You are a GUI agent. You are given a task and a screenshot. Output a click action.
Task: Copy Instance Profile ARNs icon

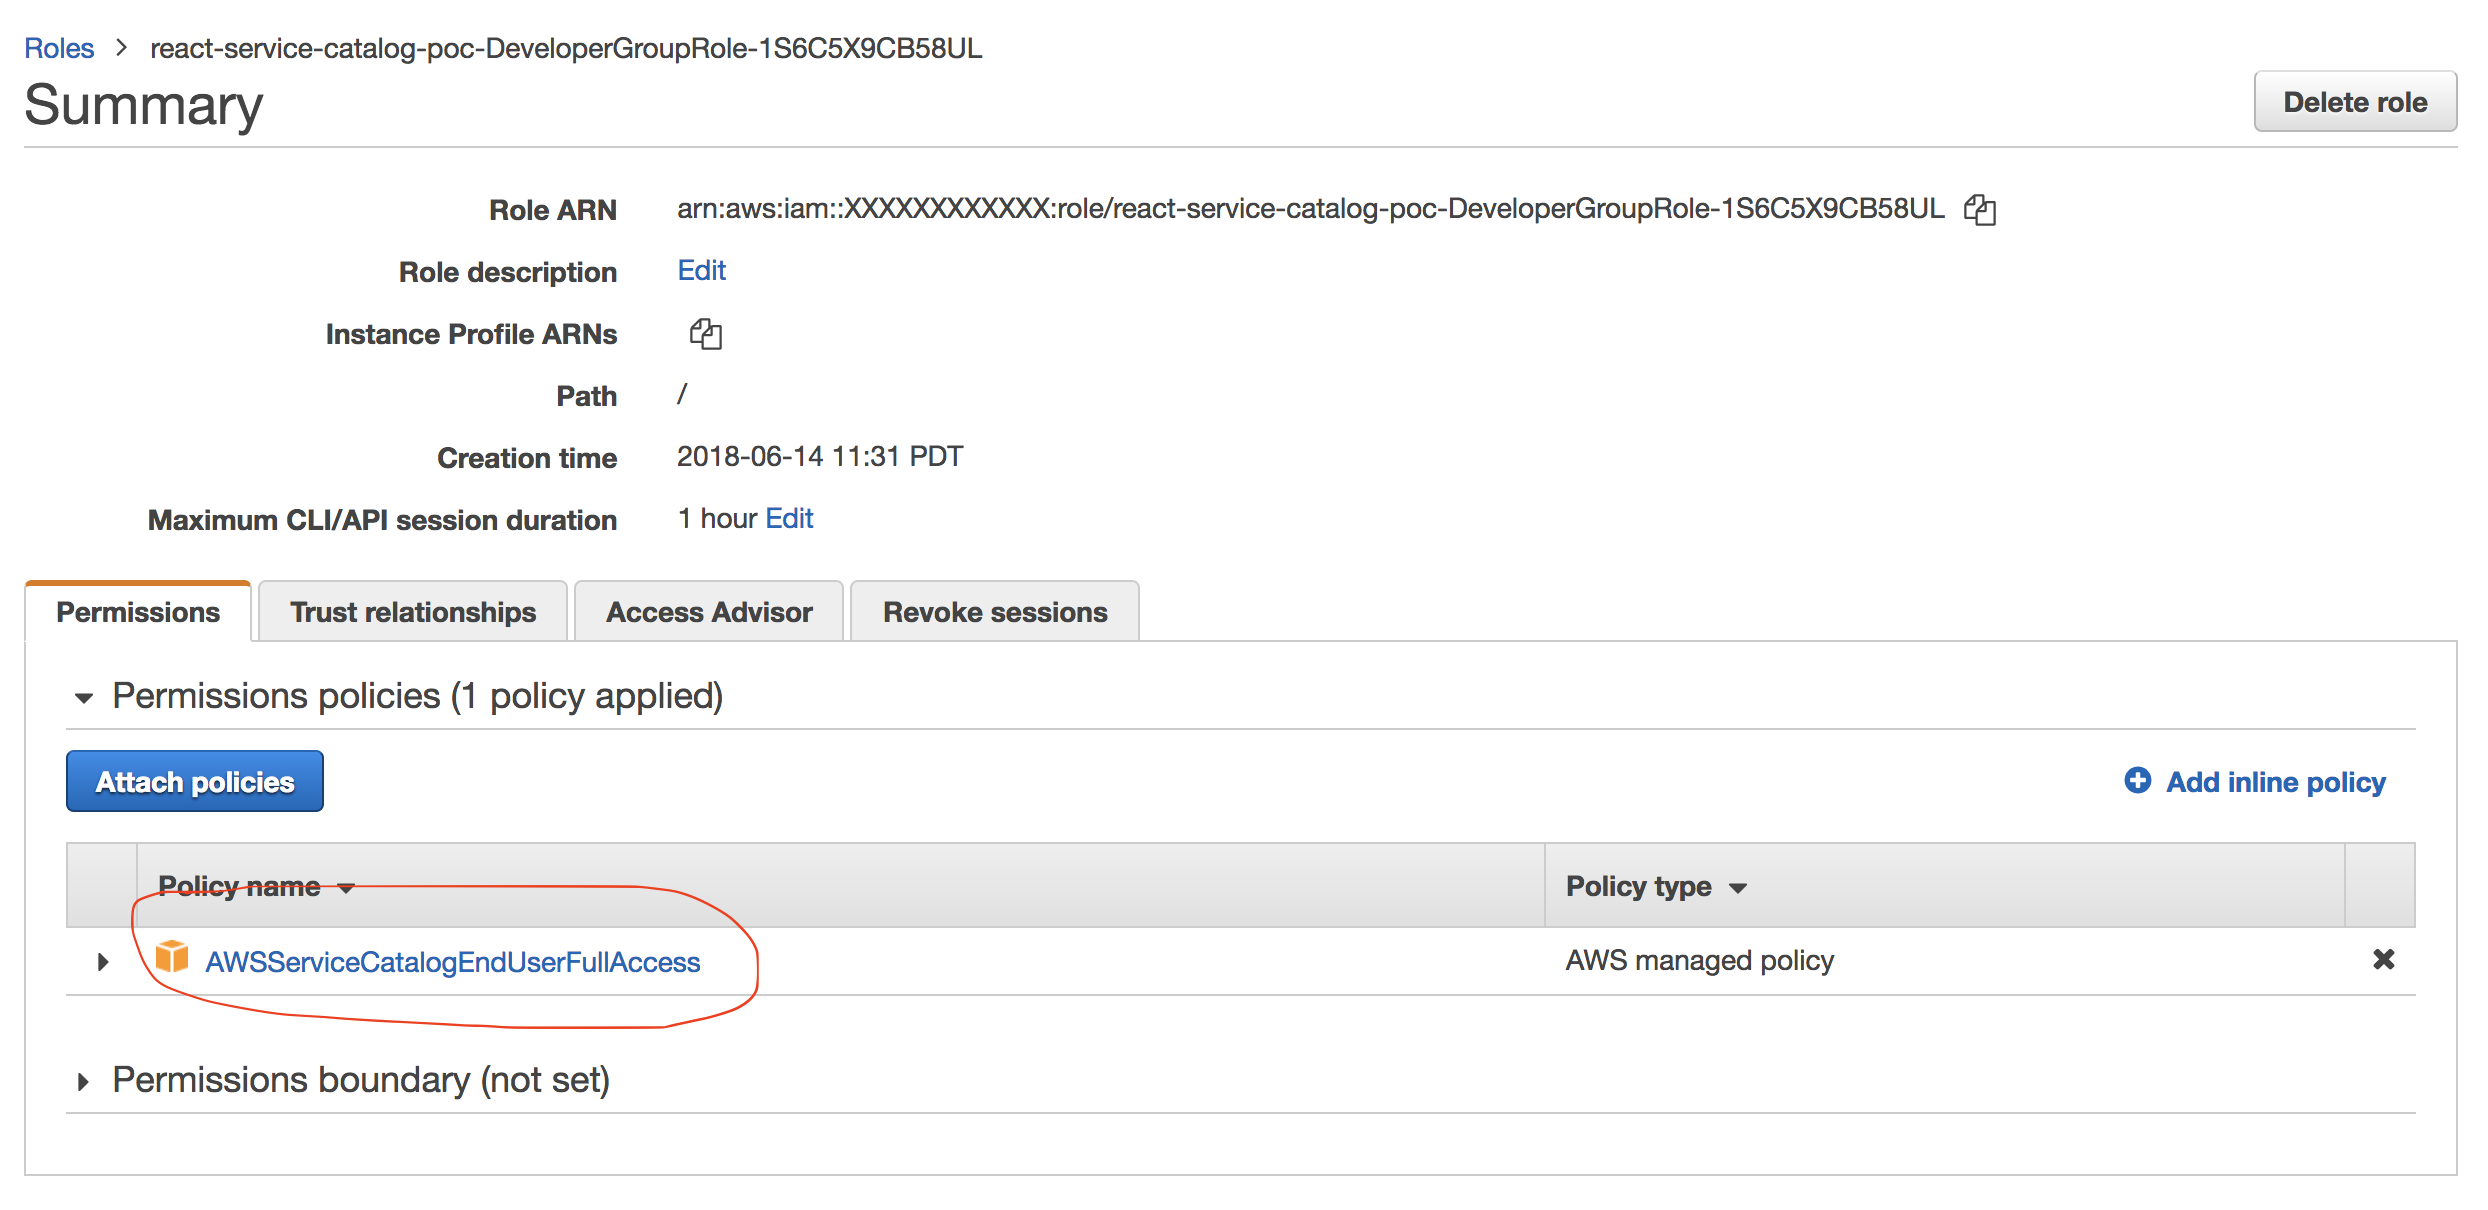(705, 333)
